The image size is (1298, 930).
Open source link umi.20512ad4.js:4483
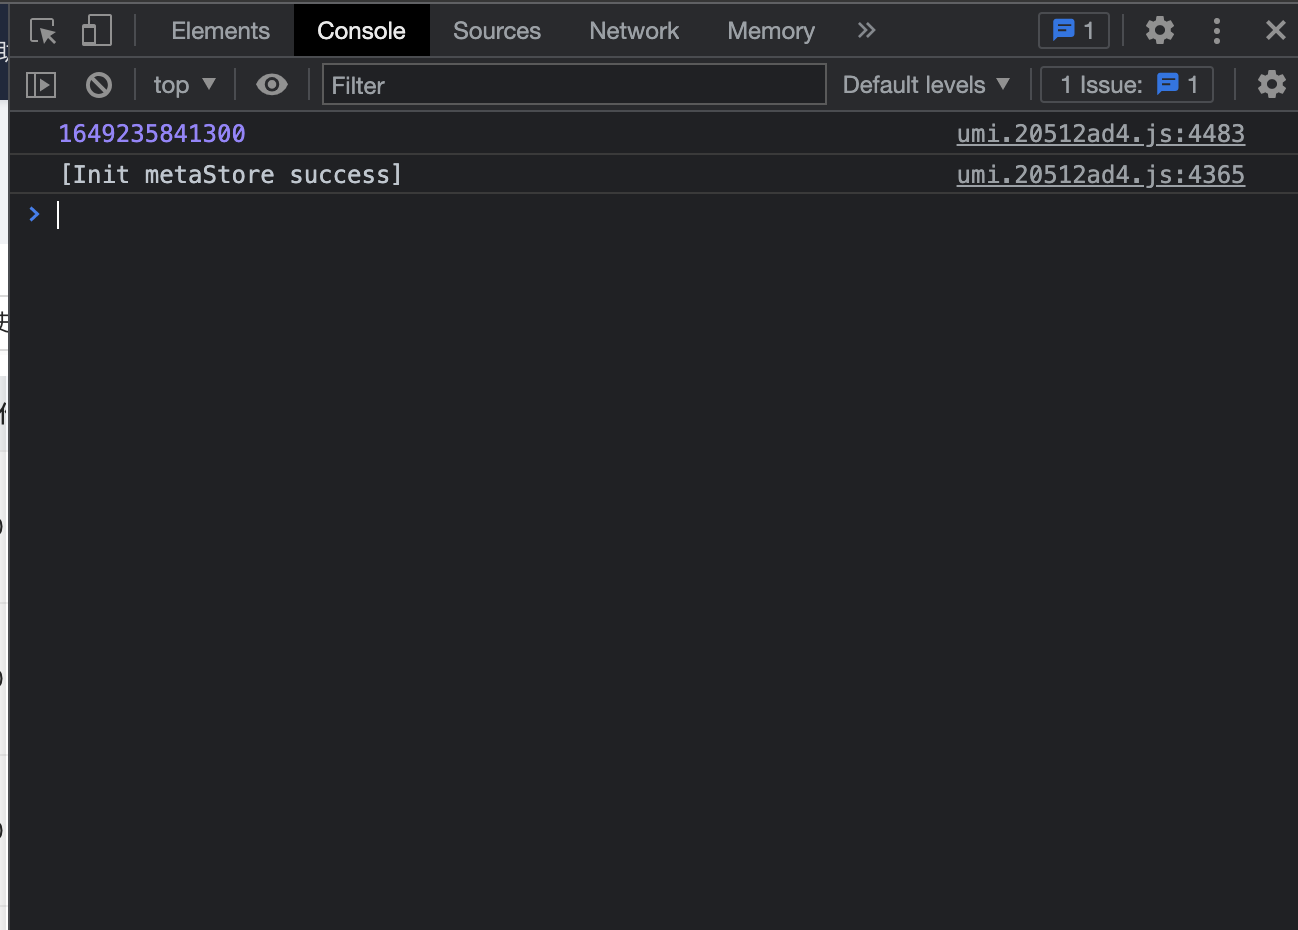[x=1100, y=134]
